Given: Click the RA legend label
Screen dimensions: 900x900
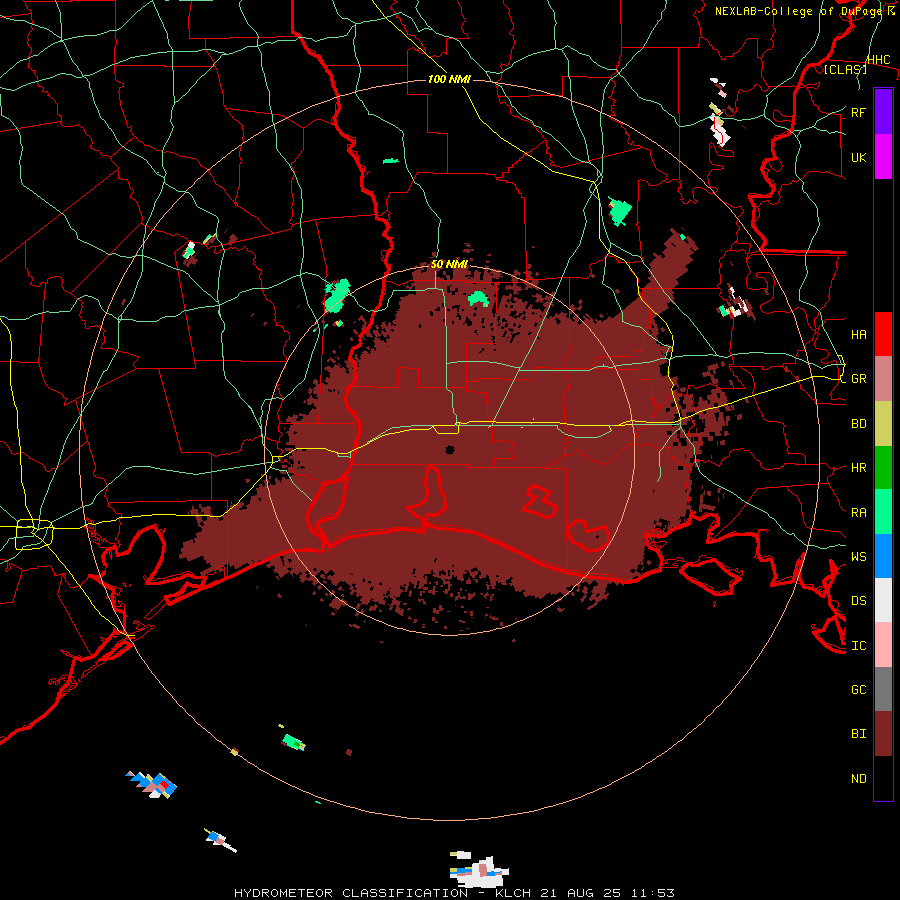Looking at the screenshot, I should point(858,513).
